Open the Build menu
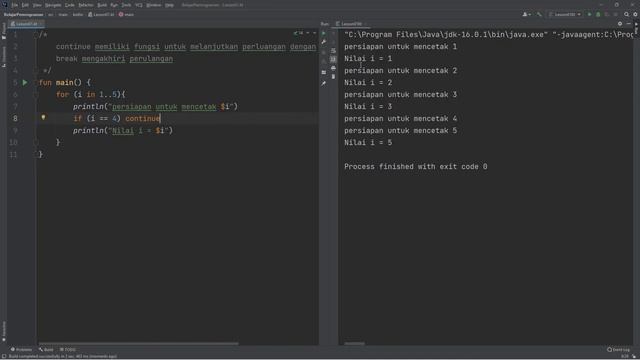This screenshot has width=640, height=360. [x=102, y=5]
